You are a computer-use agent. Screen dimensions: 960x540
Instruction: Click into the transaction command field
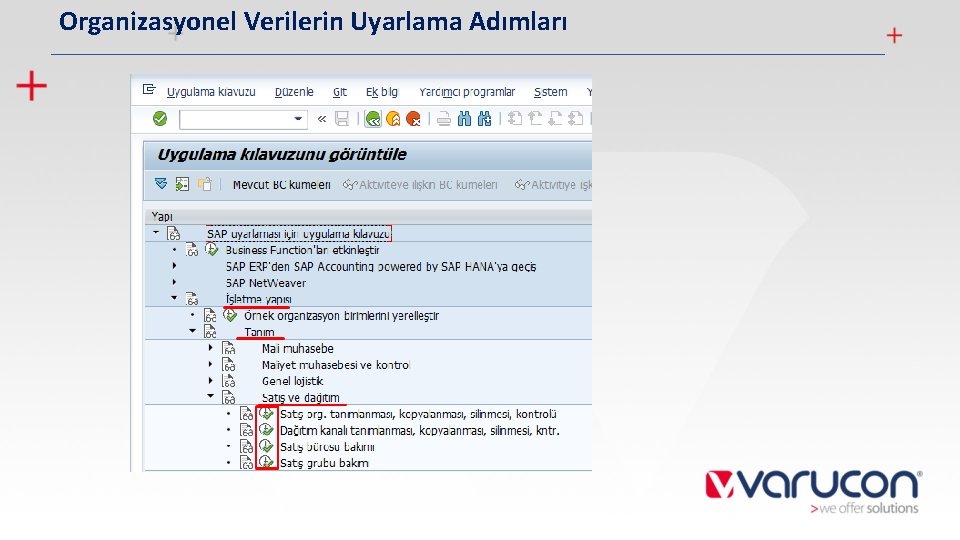[x=236, y=119]
